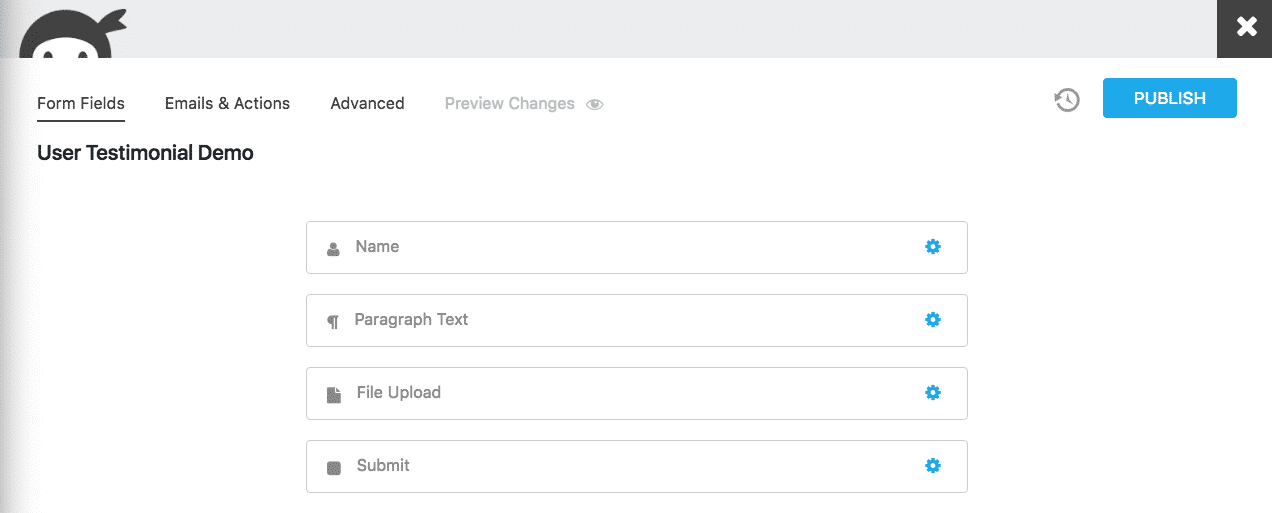Click the pilcrow icon beside Paragraph Text
1272x513 pixels.
[333, 321]
